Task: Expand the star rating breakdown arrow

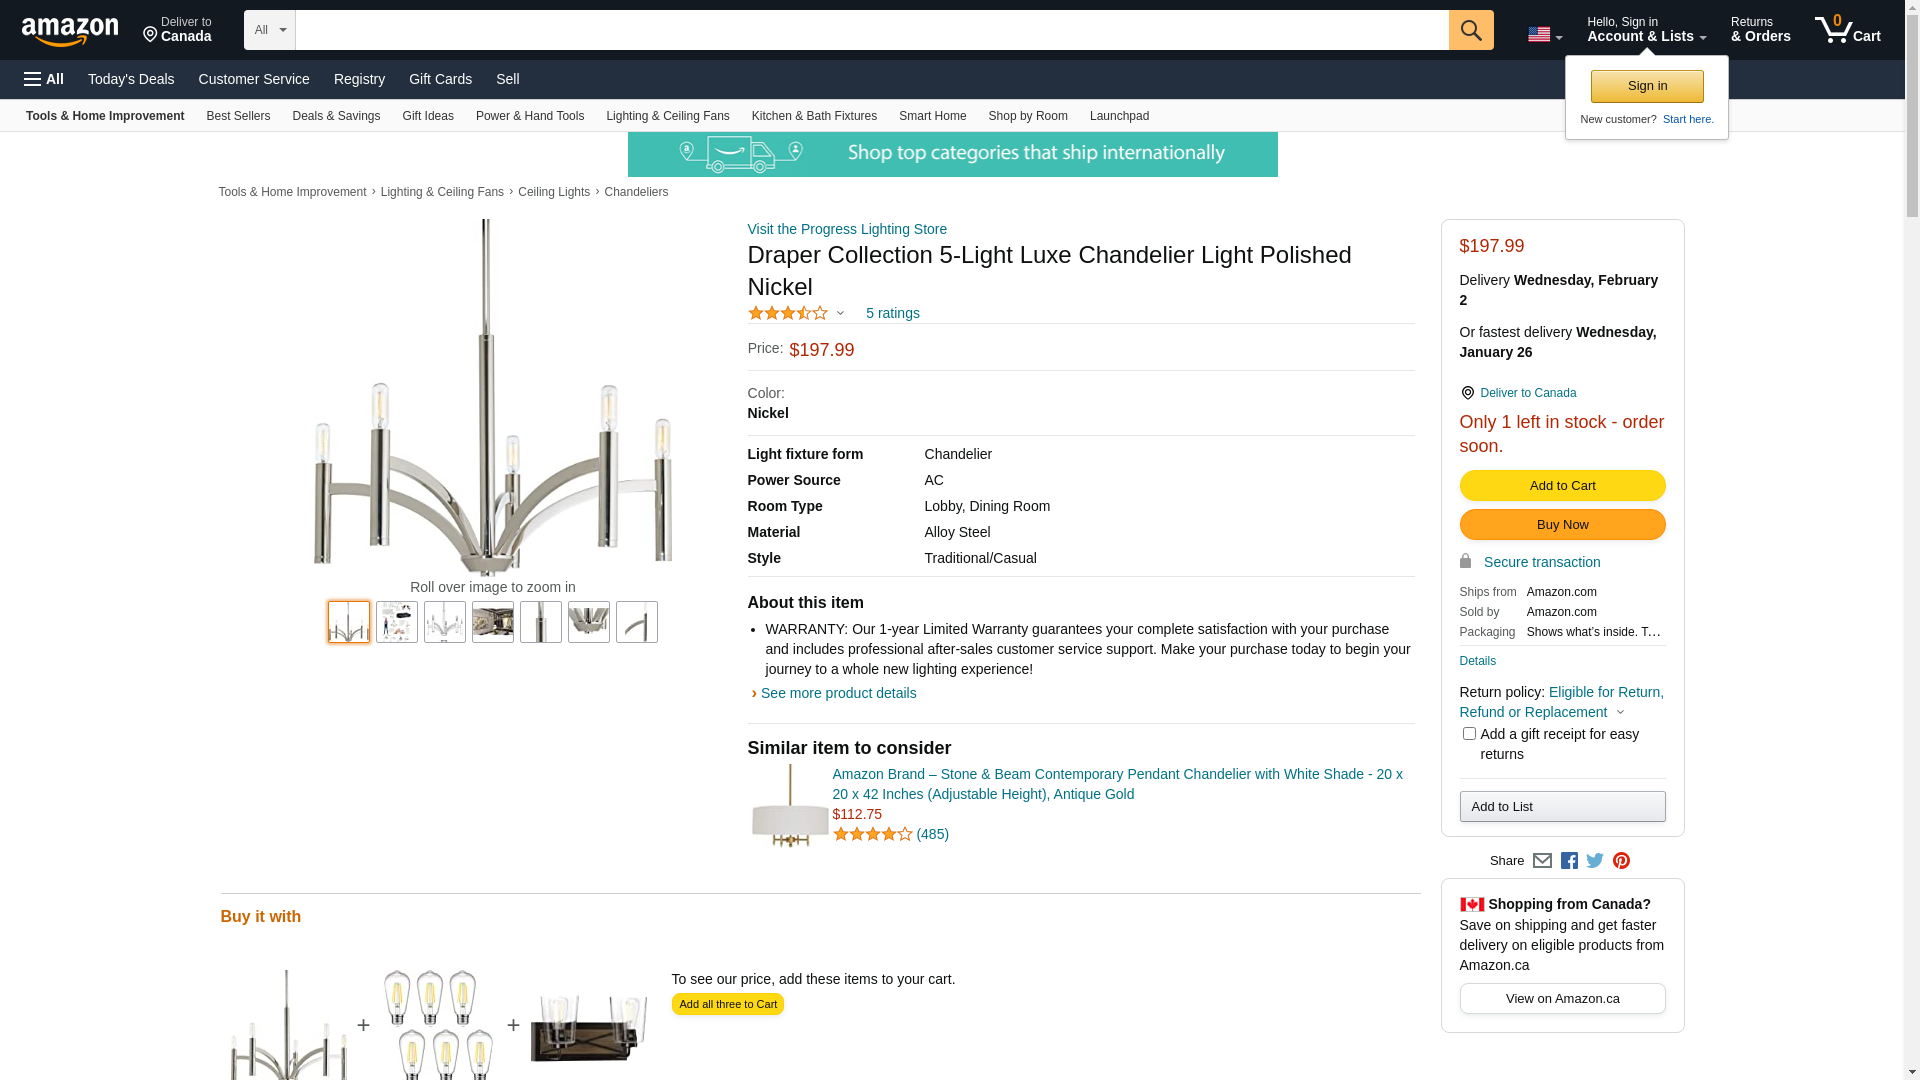Action: [840, 314]
